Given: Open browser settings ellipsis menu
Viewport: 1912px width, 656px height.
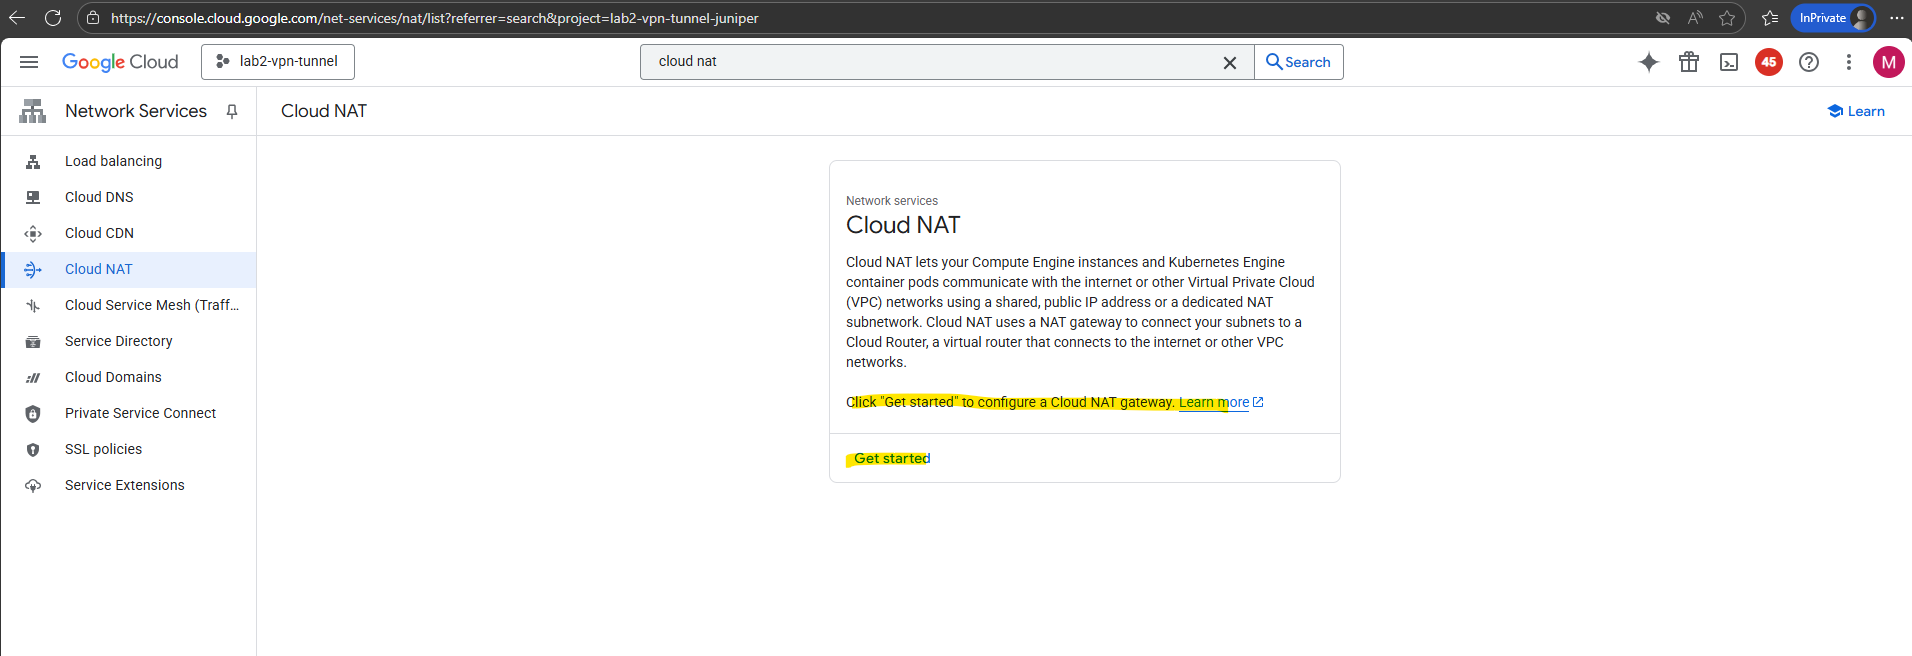Looking at the screenshot, I should [1897, 18].
